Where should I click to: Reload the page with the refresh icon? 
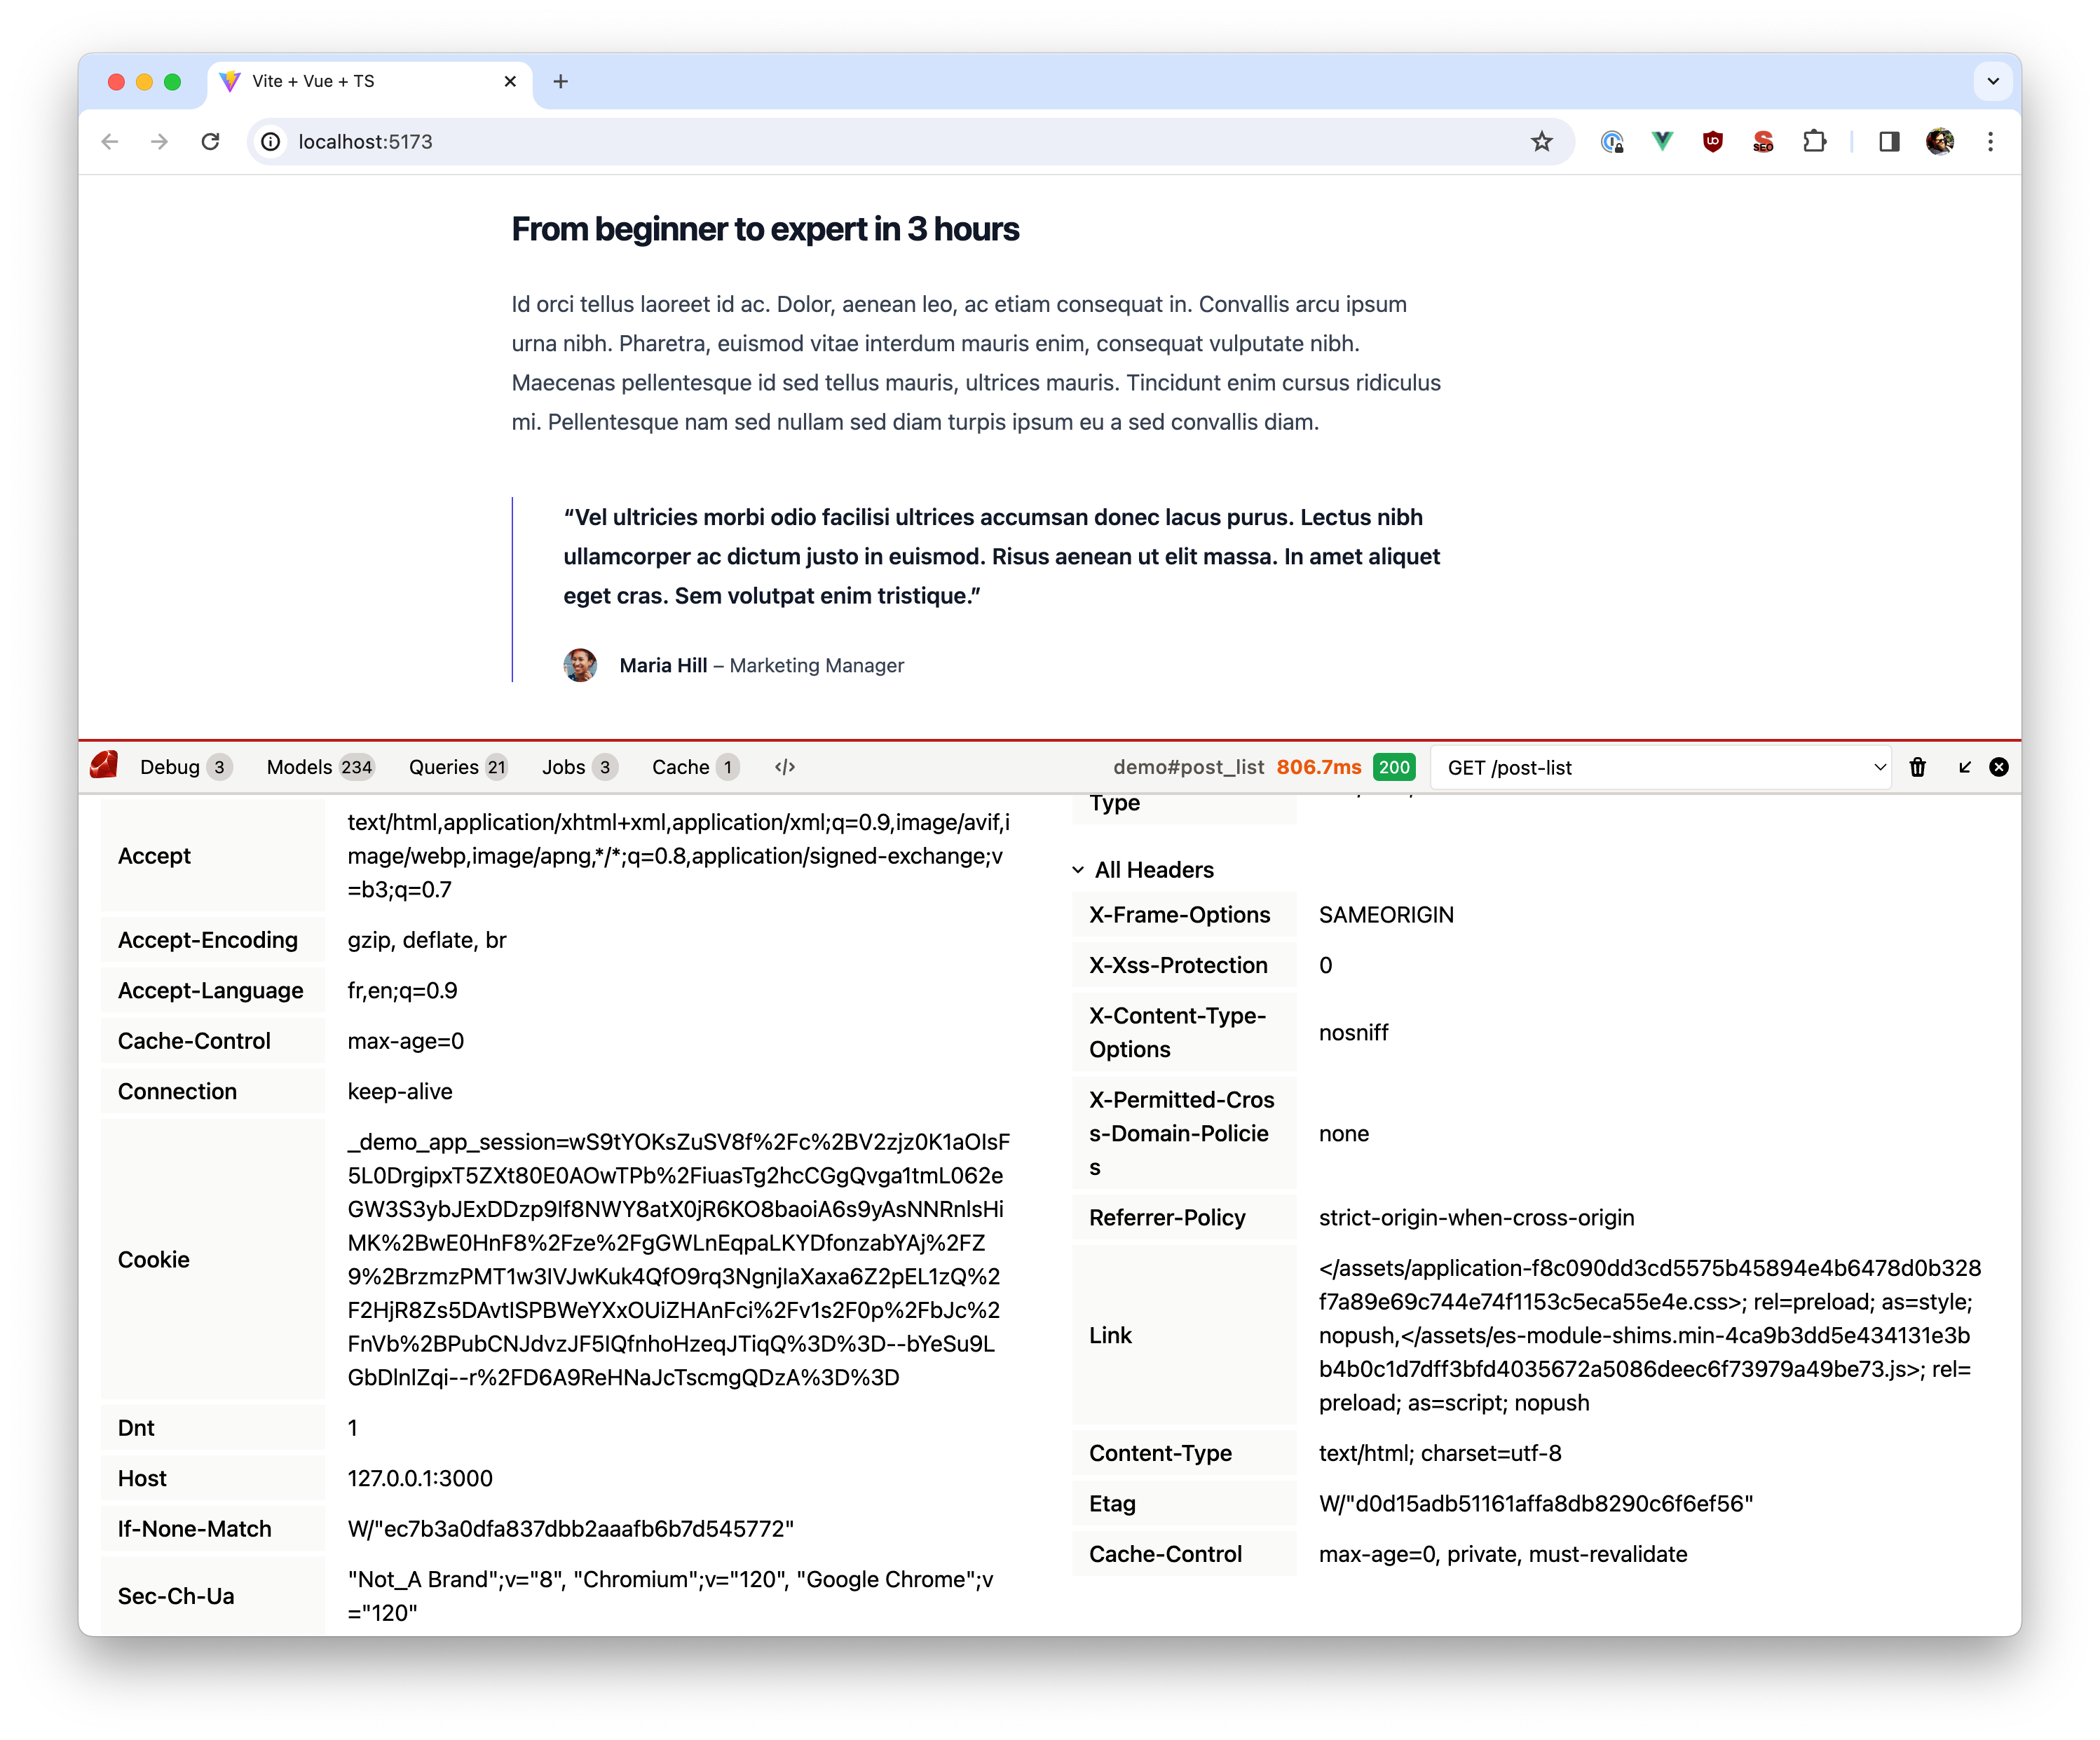[210, 142]
